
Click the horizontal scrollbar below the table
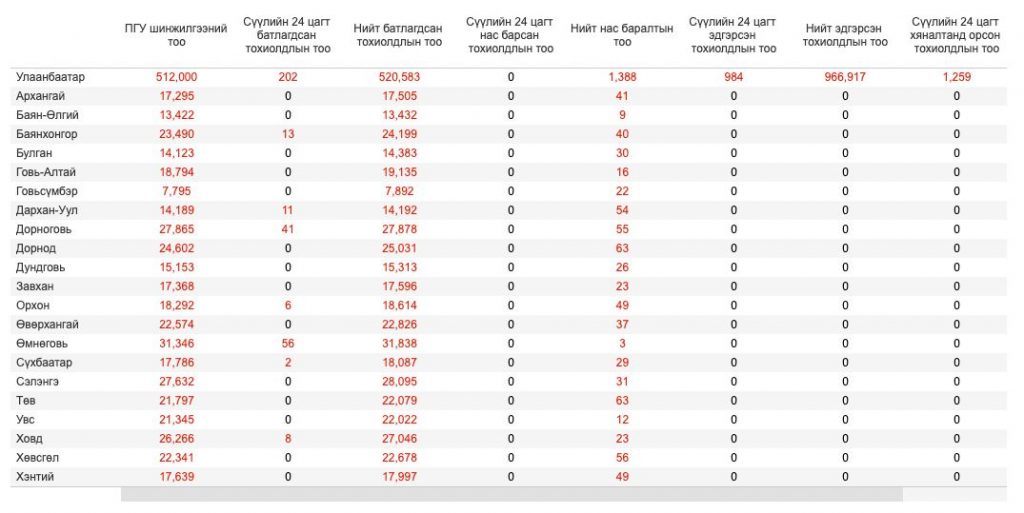click(x=511, y=494)
